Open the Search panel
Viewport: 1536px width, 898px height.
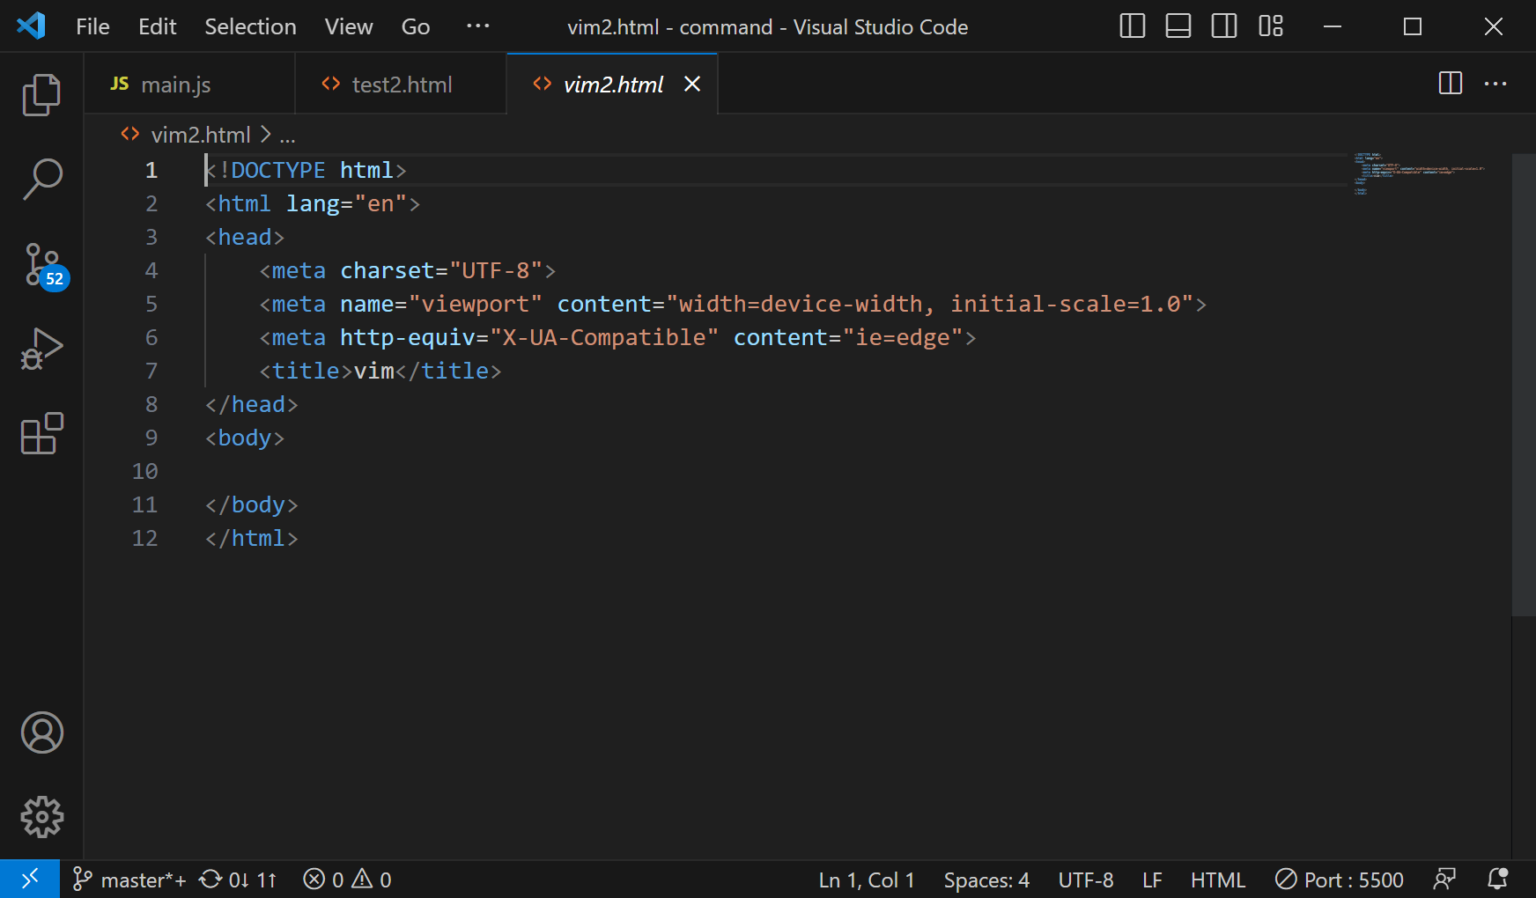pos(41,178)
